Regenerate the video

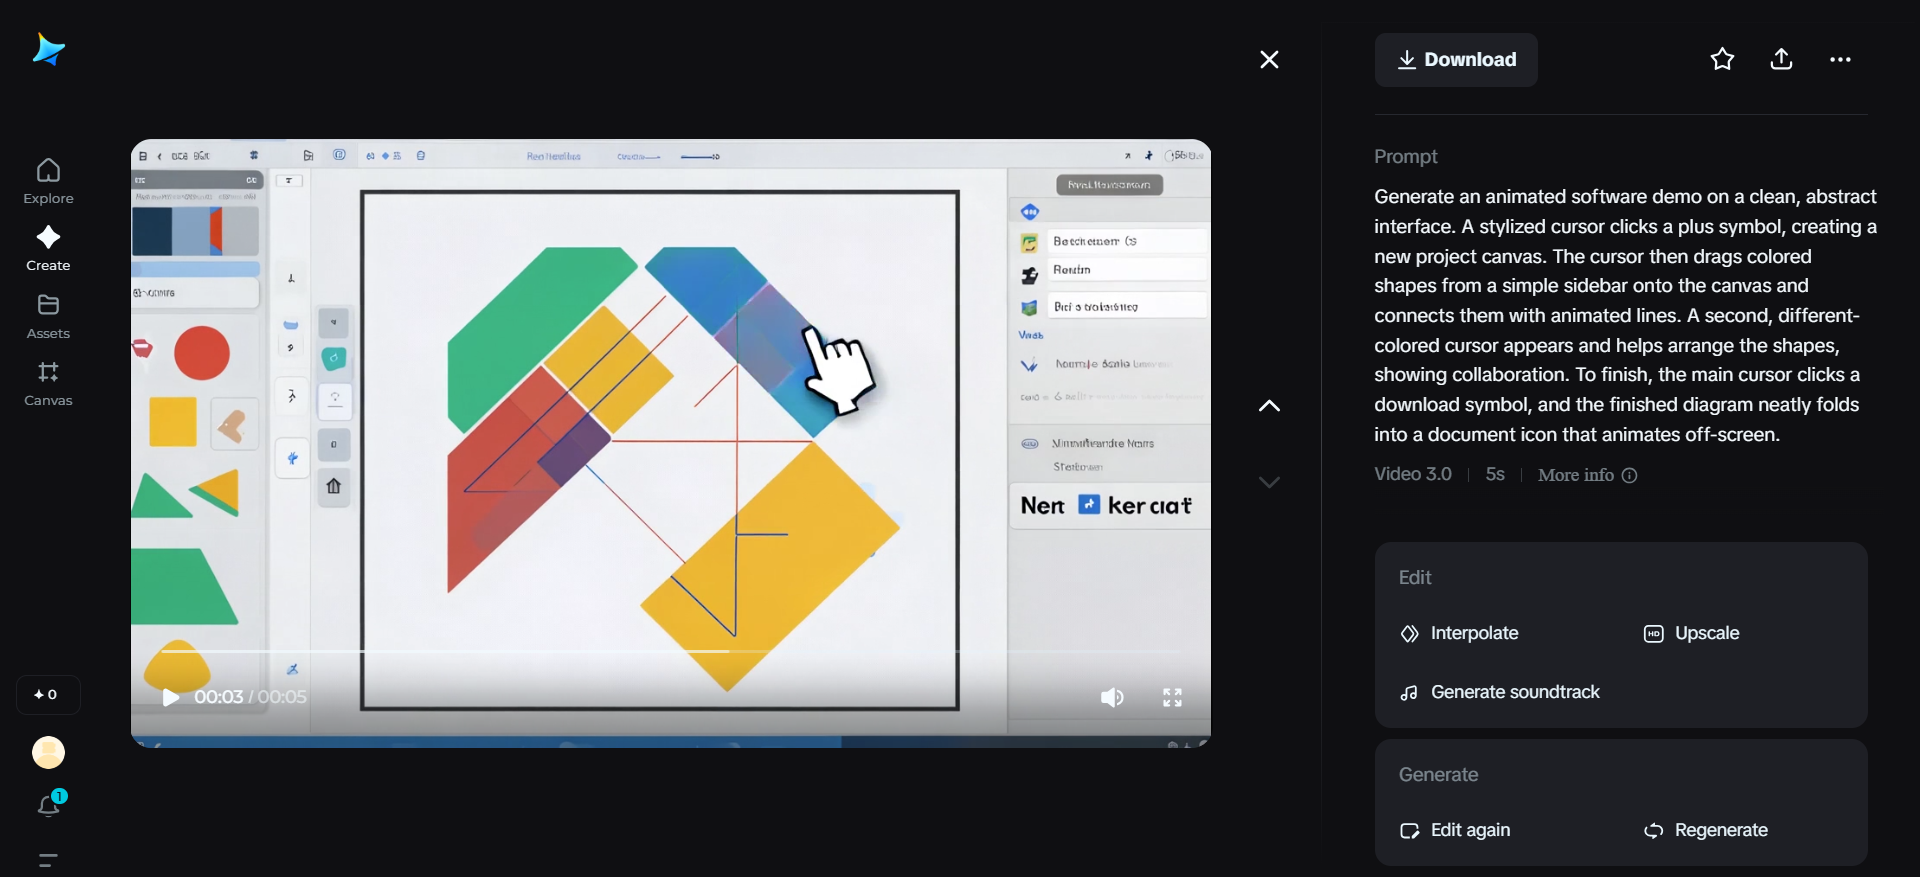1706,830
